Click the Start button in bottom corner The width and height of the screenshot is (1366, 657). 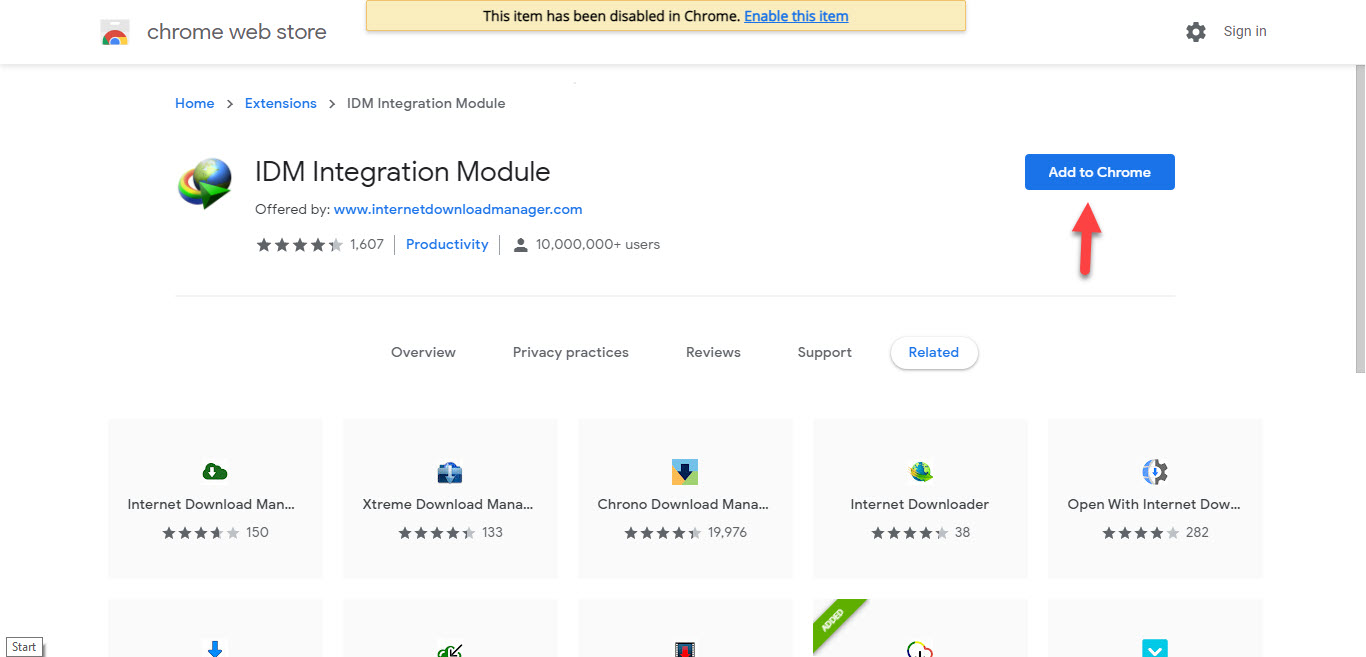(24, 647)
